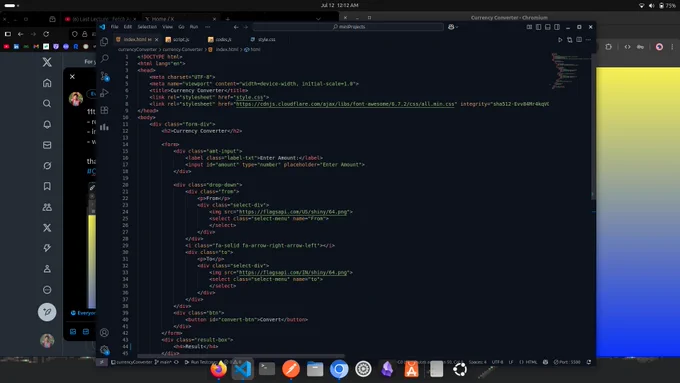The width and height of the screenshot is (680, 383).
Task: Open the Manage gear in VS Code activity bar
Action: (104, 349)
